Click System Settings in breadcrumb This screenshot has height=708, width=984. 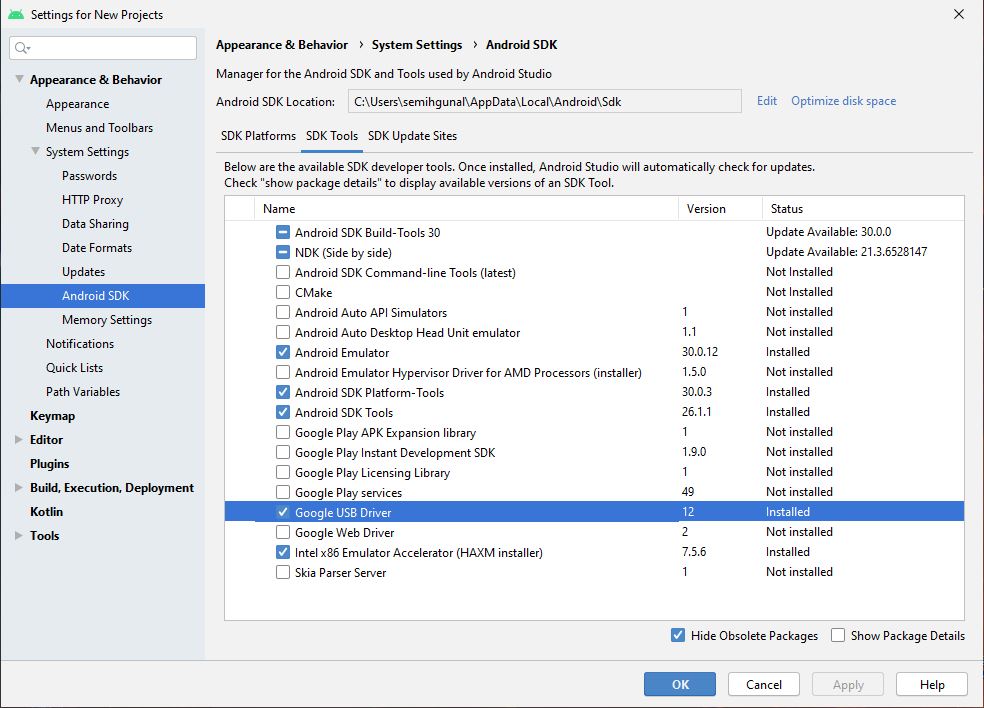(x=417, y=45)
